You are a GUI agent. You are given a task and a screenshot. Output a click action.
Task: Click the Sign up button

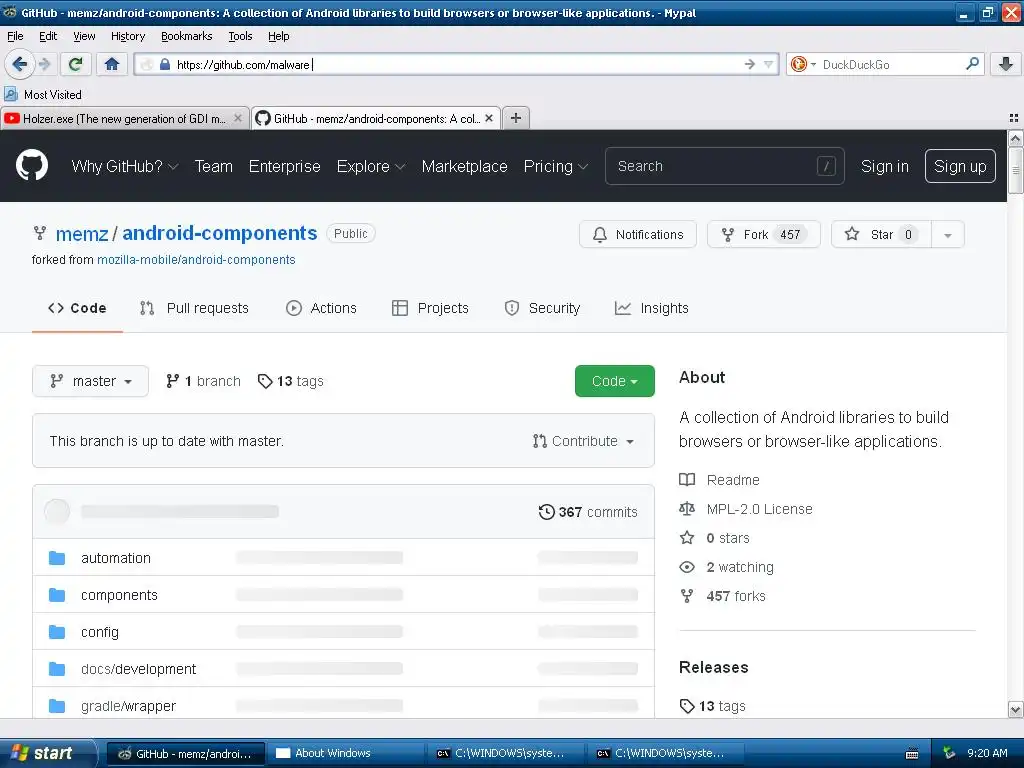tap(960, 166)
